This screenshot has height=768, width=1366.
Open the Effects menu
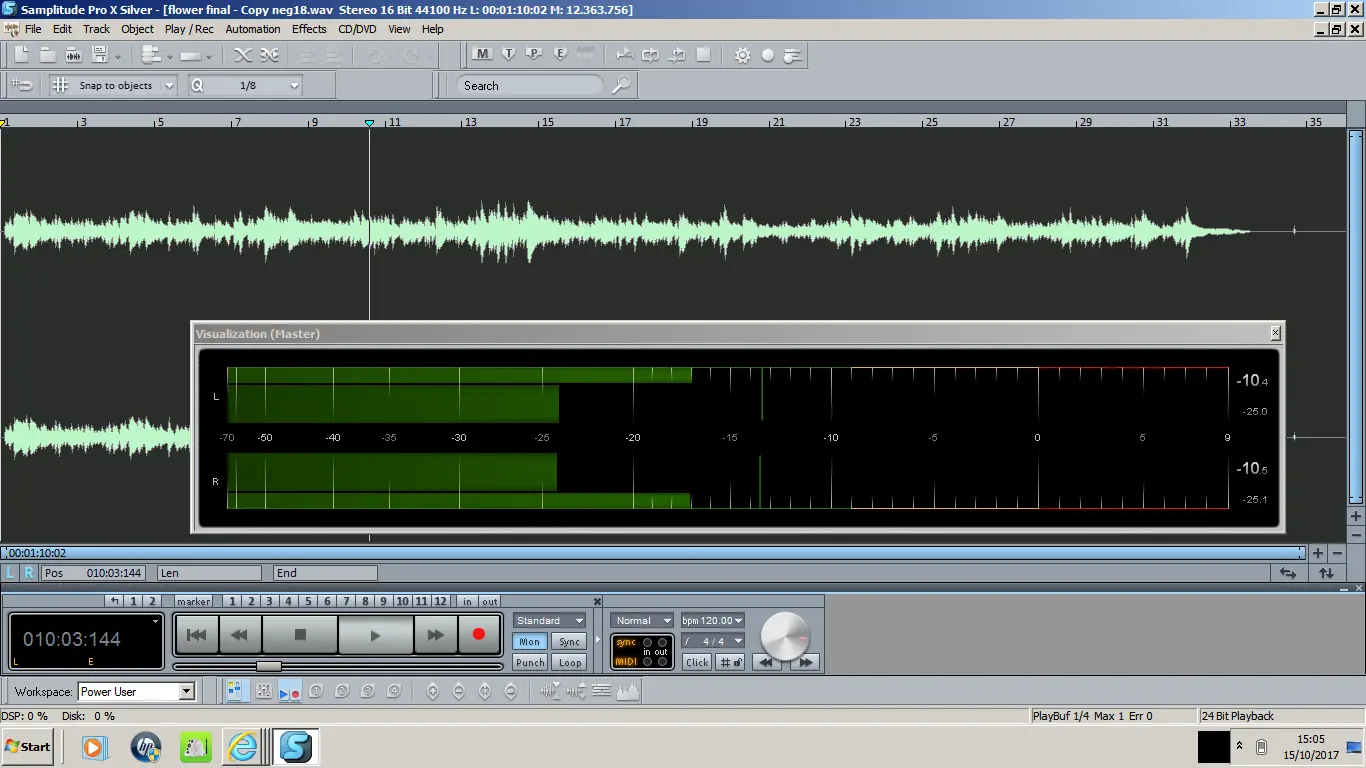[309, 29]
